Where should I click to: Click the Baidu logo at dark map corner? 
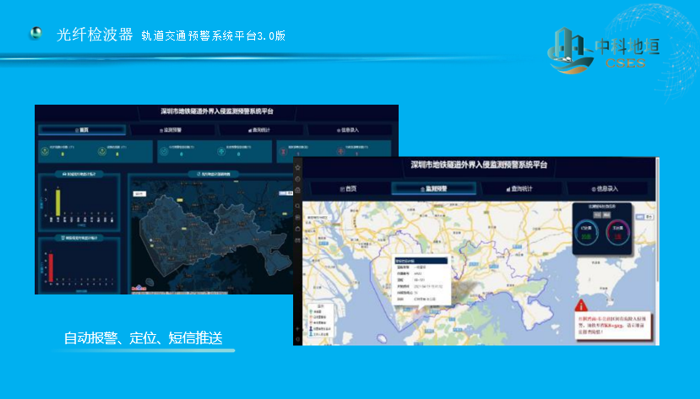[139, 288]
